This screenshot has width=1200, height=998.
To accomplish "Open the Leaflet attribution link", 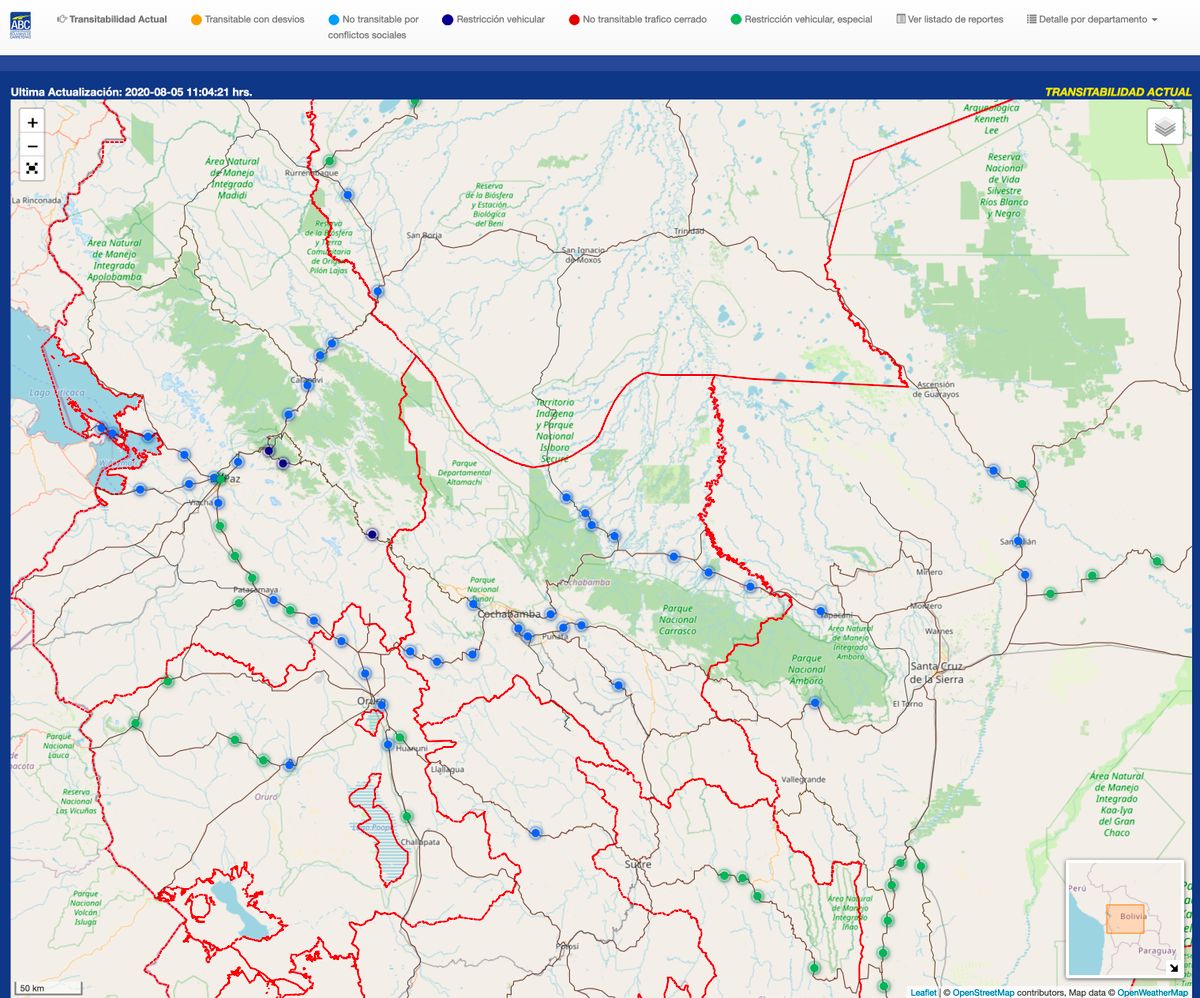I will tap(923, 992).
